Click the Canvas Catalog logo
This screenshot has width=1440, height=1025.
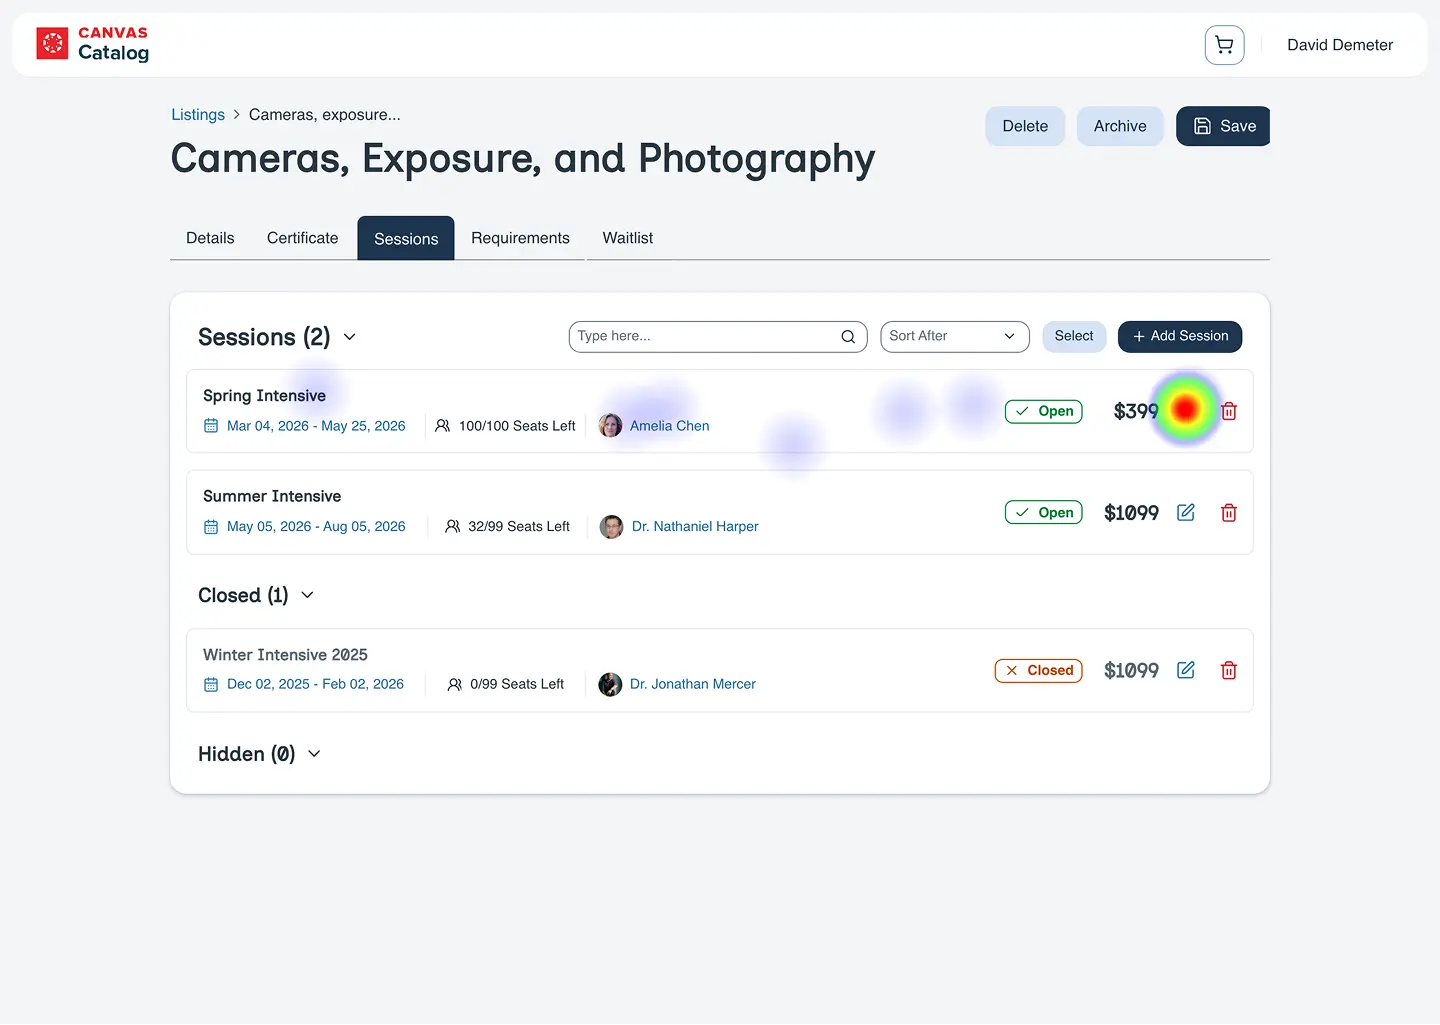pyautogui.click(x=93, y=44)
